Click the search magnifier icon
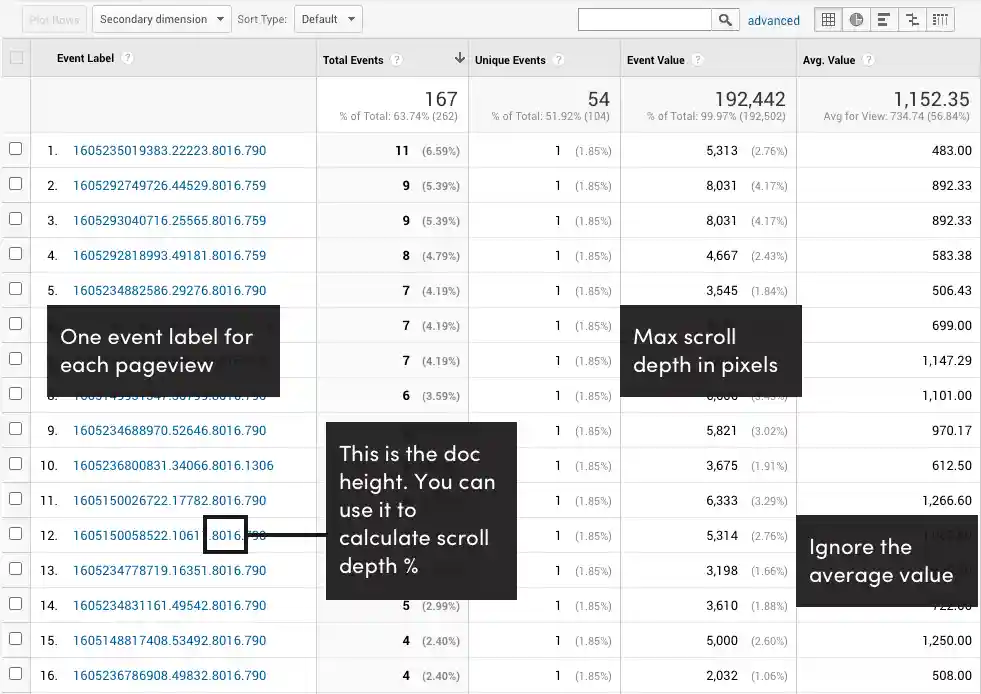The width and height of the screenshot is (981, 694). tap(726, 18)
